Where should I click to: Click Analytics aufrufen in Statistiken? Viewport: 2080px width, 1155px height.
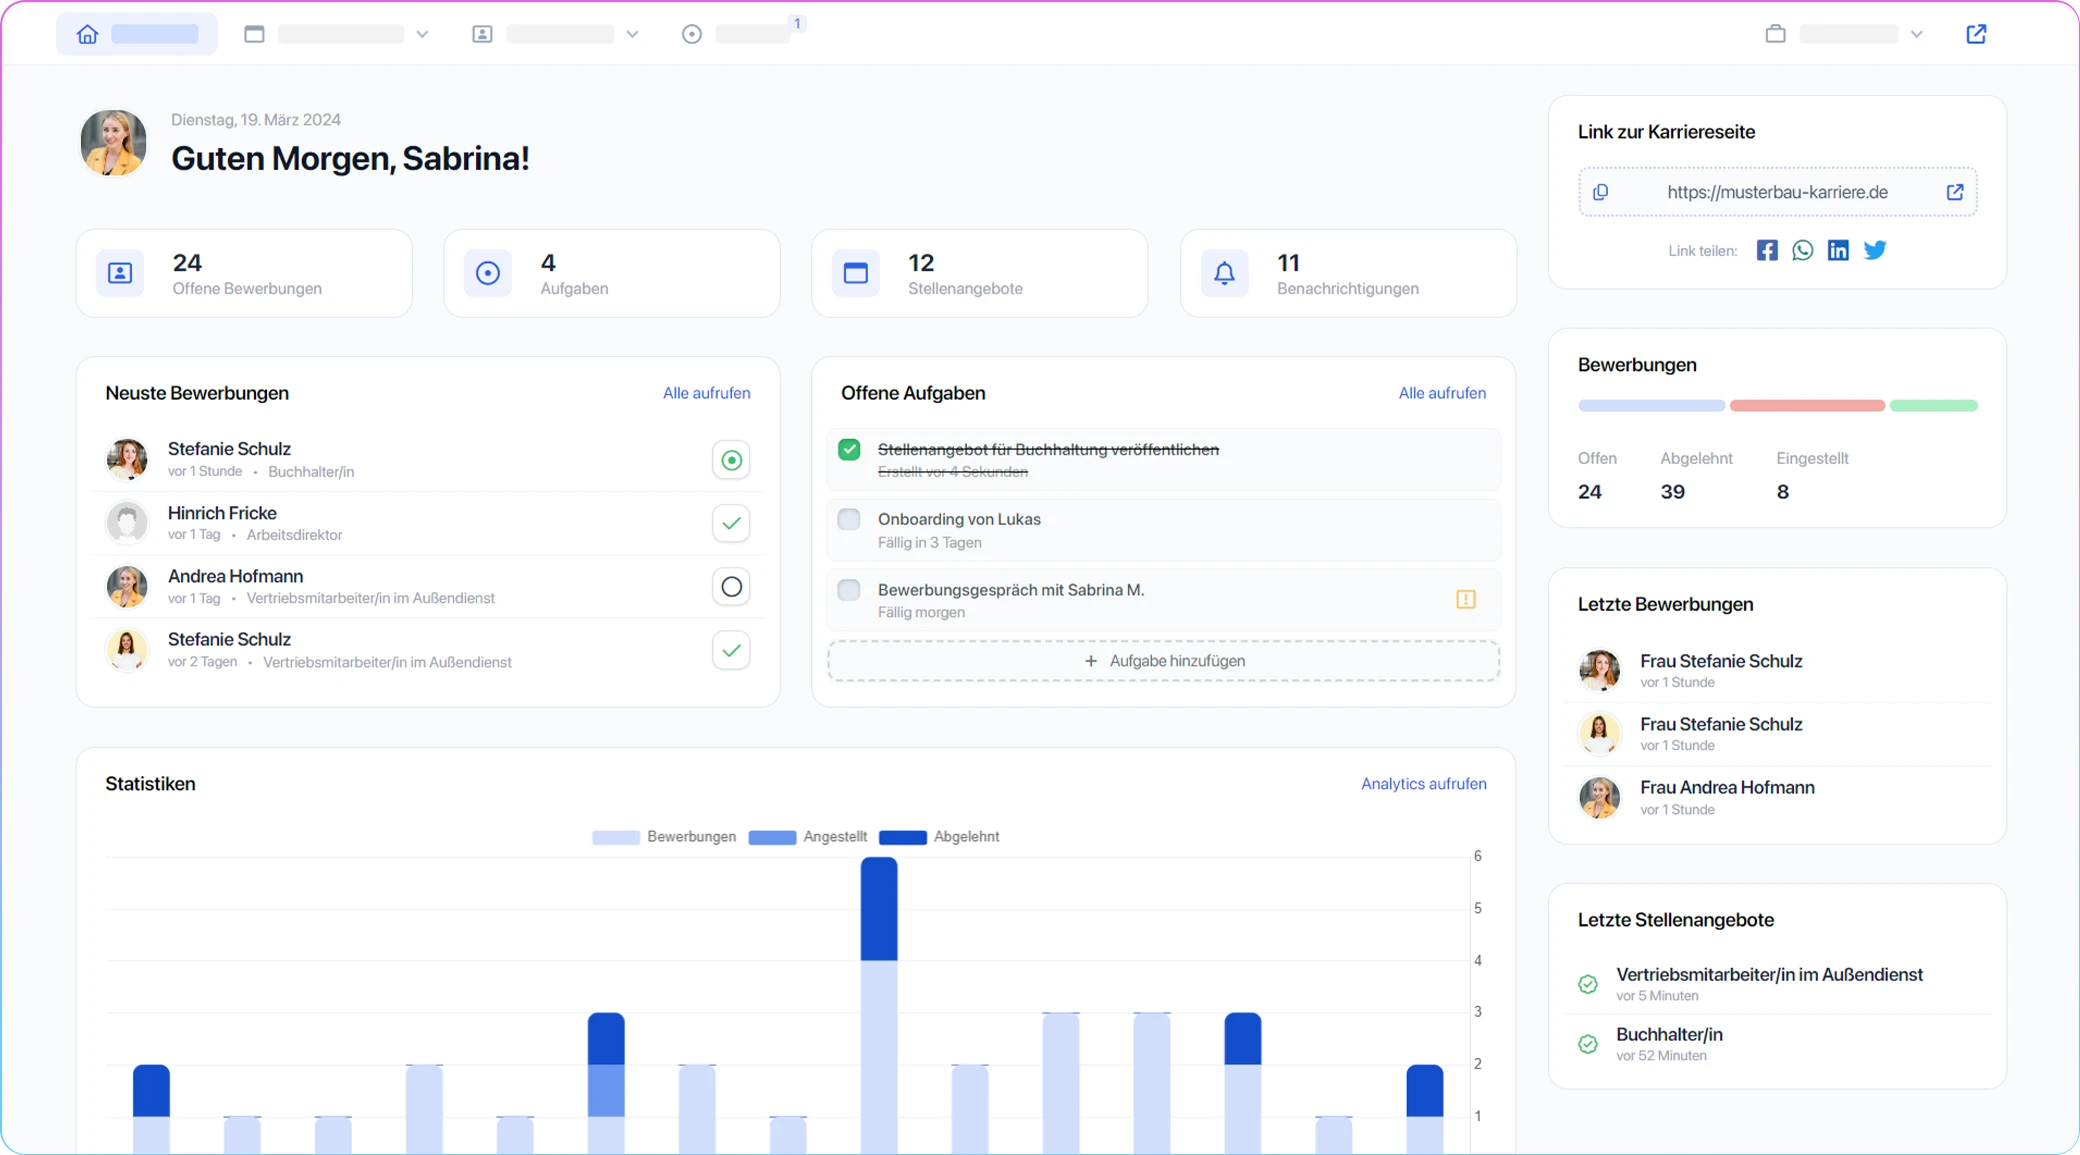point(1423,783)
